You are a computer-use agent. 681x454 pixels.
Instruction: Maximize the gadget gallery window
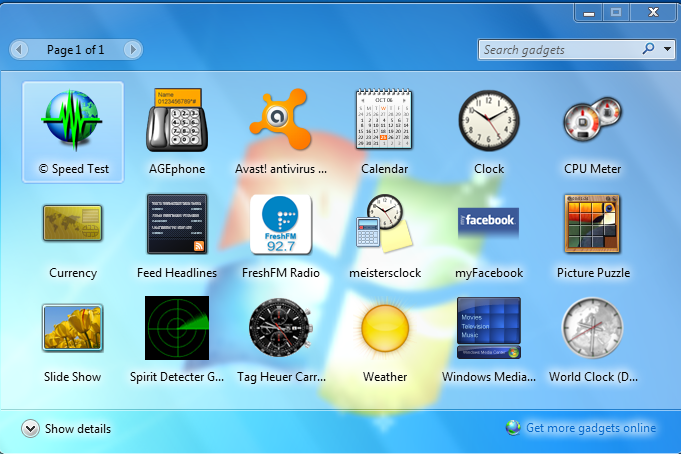point(616,13)
